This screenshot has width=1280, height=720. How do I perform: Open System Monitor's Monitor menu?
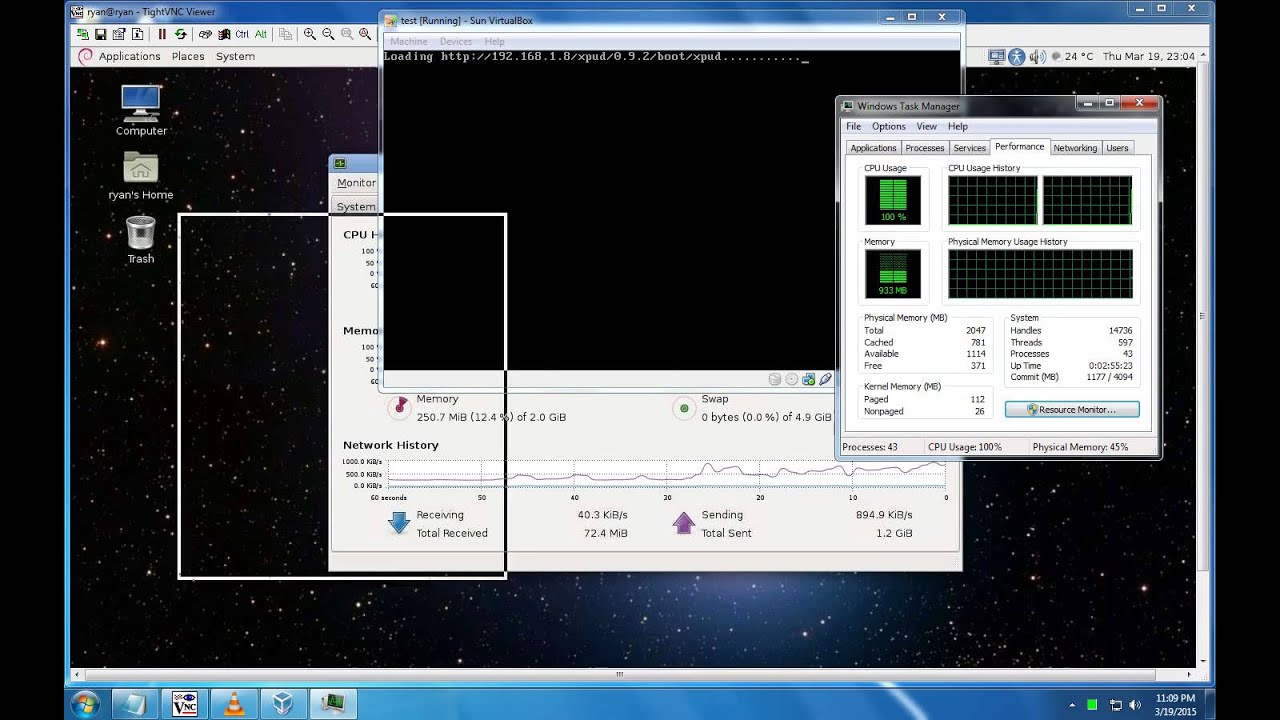(x=356, y=183)
